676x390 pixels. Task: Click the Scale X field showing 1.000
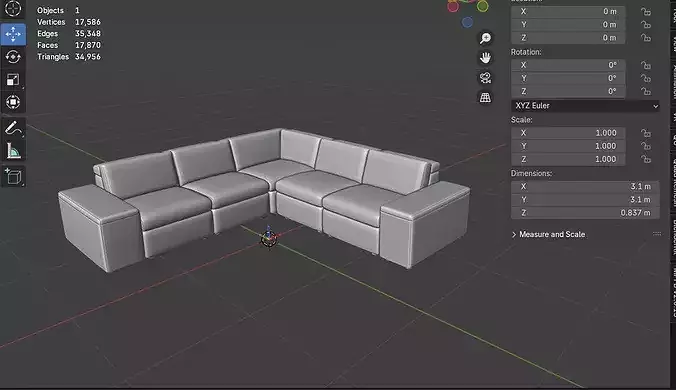pos(568,133)
